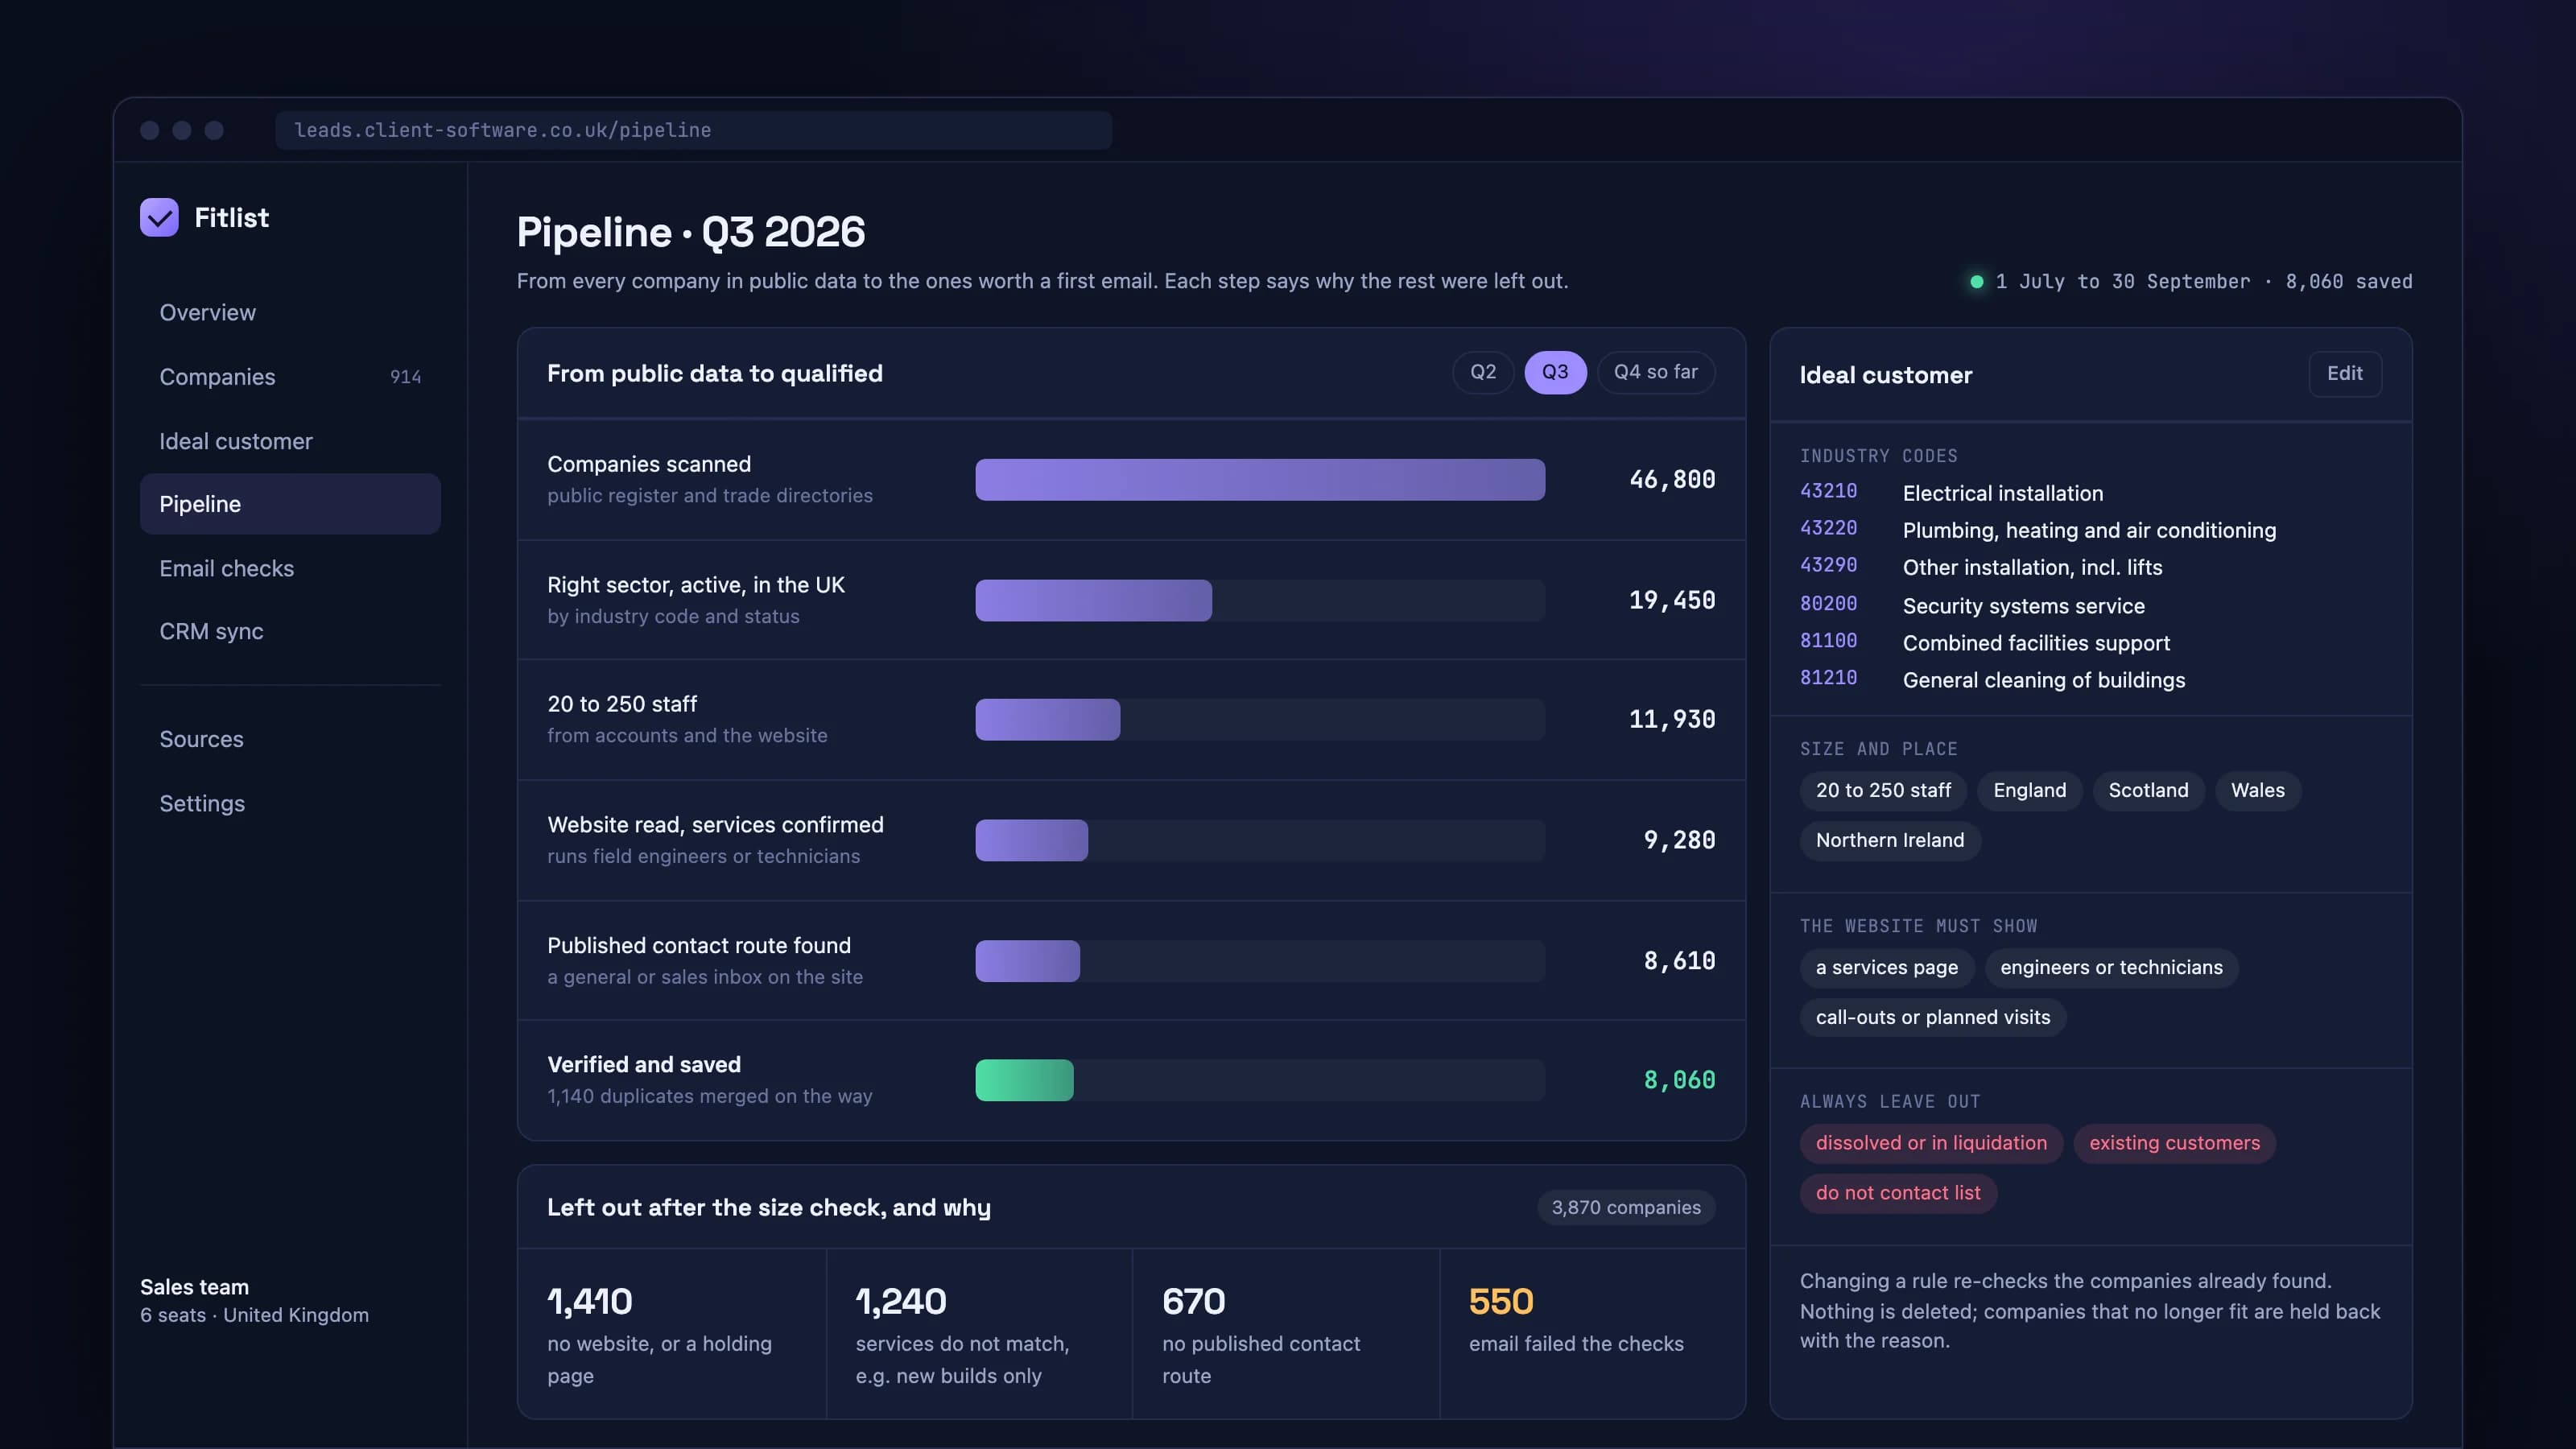This screenshot has height=1449, width=2576.
Task: Click 'a services page' chip
Action: click(x=1886, y=967)
